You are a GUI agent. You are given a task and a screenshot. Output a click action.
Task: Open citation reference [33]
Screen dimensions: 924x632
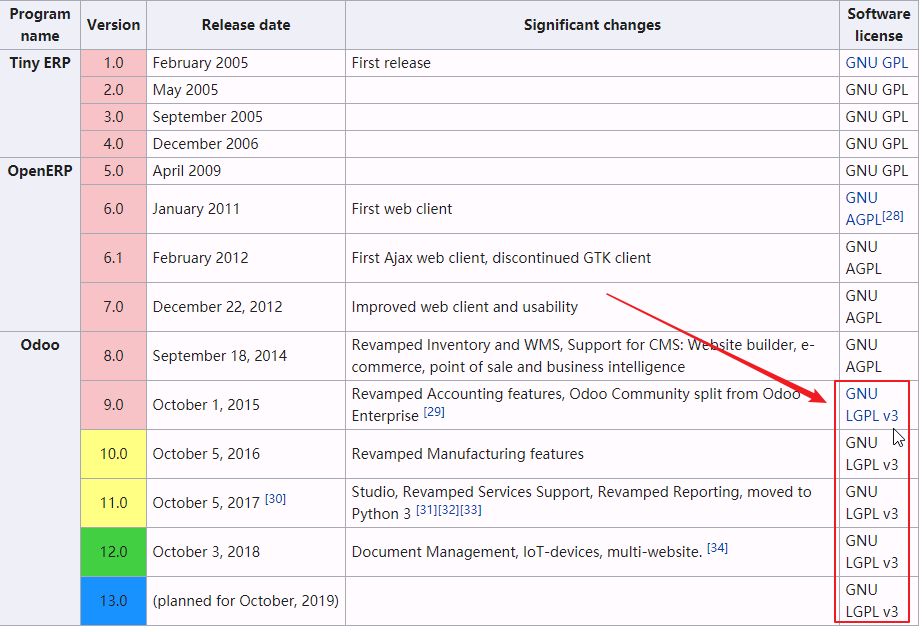tap(470, 509)
